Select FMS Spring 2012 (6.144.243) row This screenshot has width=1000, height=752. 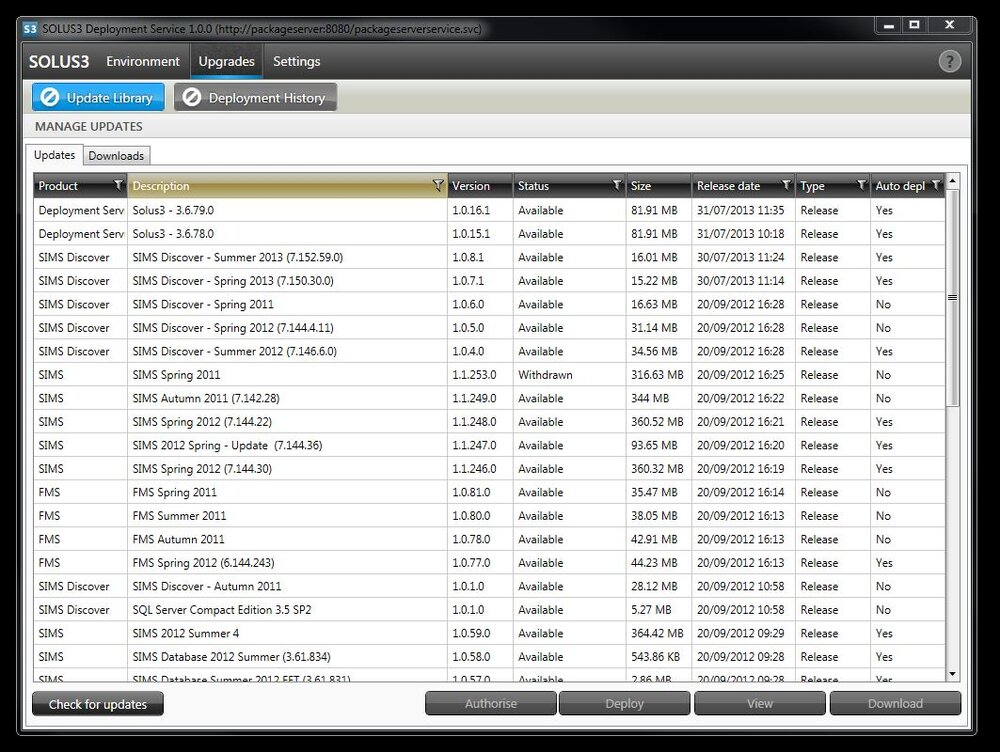(489, 563)
